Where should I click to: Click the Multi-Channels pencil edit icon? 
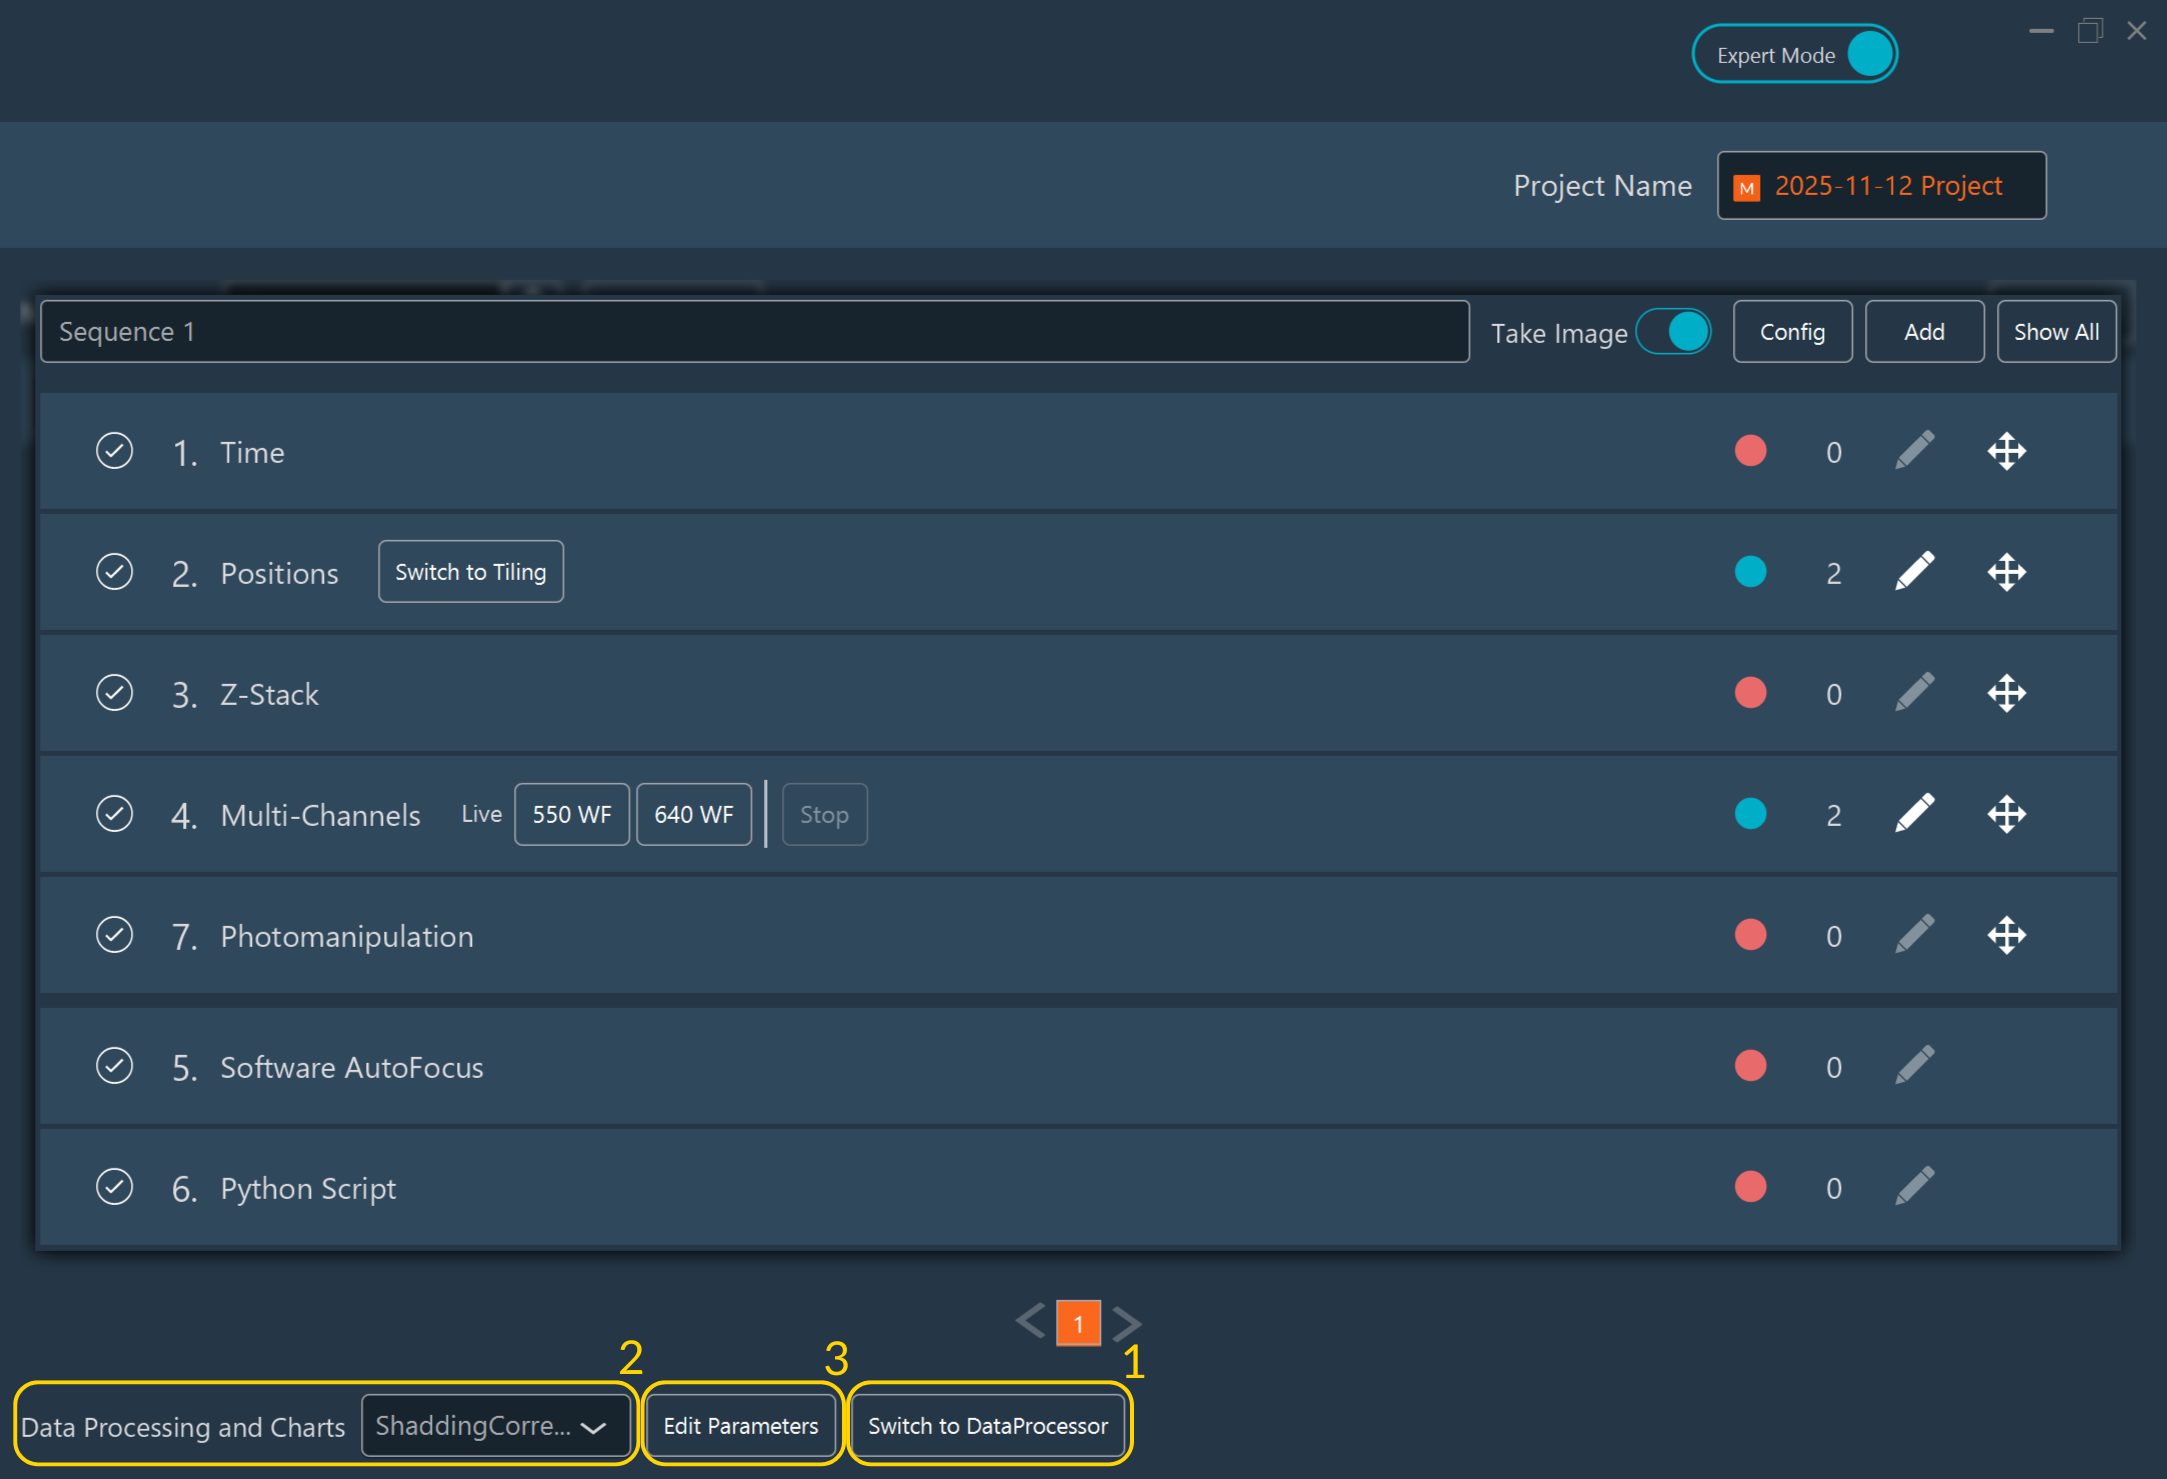click(1914, 814)
